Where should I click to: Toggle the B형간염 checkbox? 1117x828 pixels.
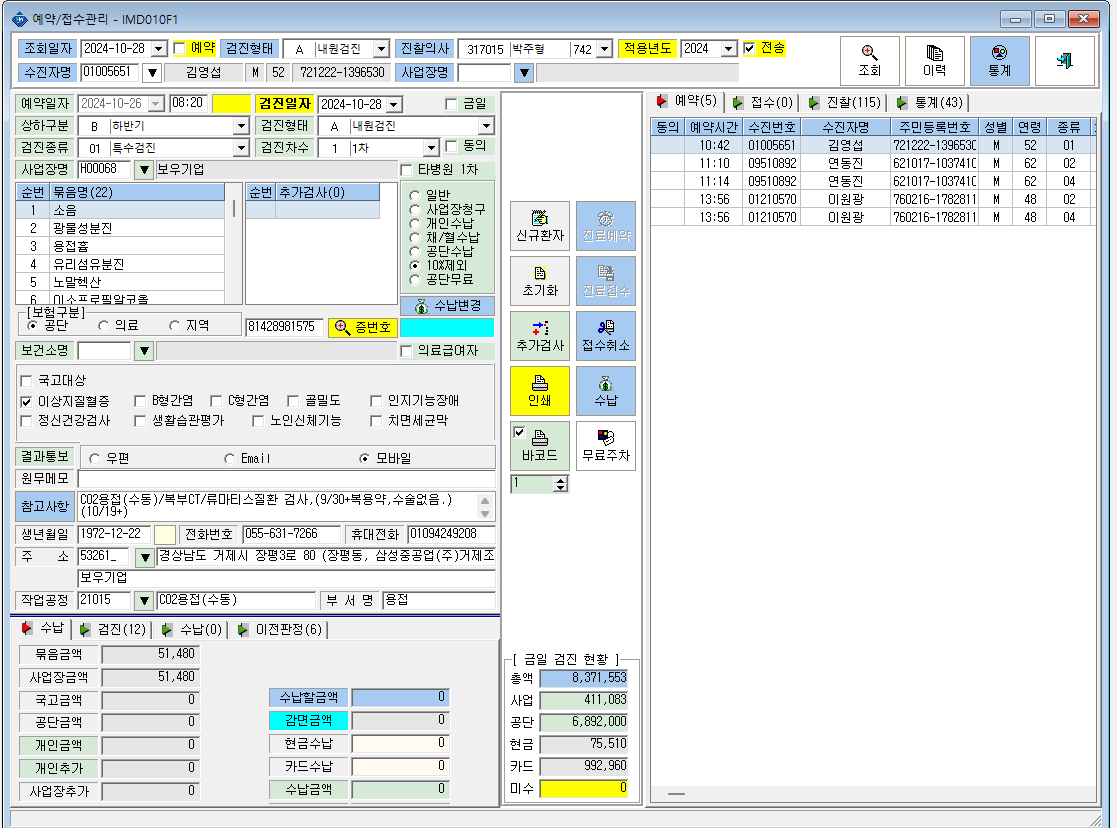tap(140, 400)
